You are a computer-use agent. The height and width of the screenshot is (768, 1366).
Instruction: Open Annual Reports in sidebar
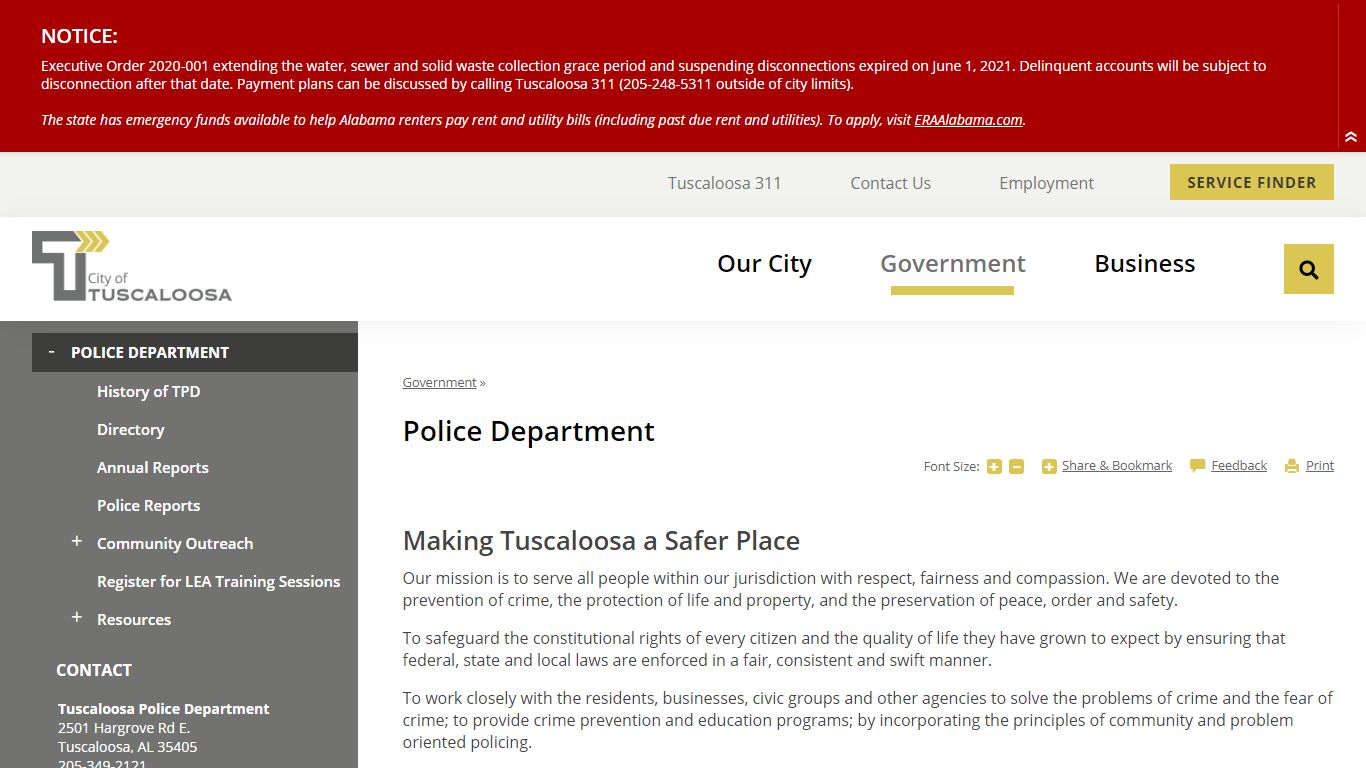[152, 467]
